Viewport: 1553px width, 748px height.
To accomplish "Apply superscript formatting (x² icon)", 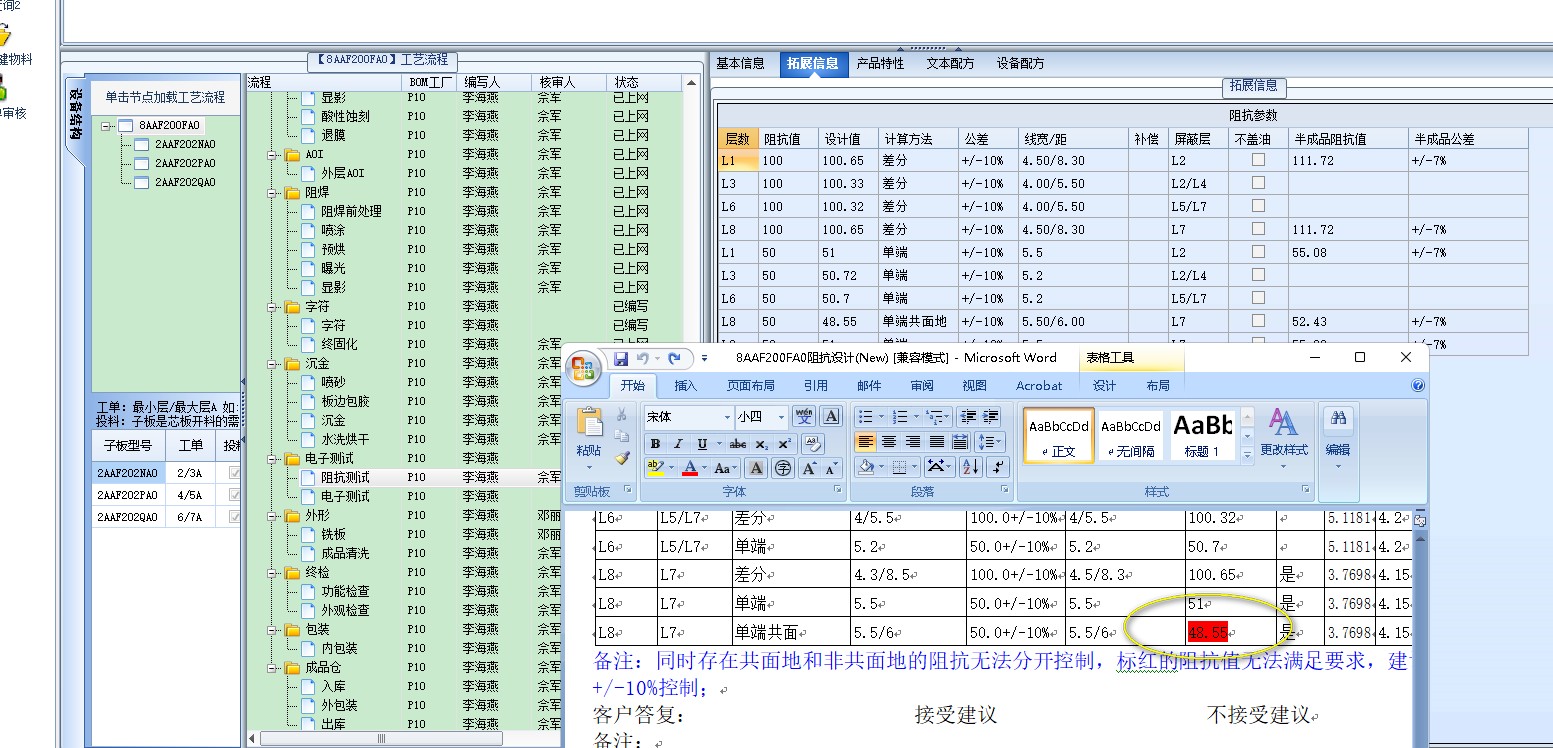I will coord(784,443).
